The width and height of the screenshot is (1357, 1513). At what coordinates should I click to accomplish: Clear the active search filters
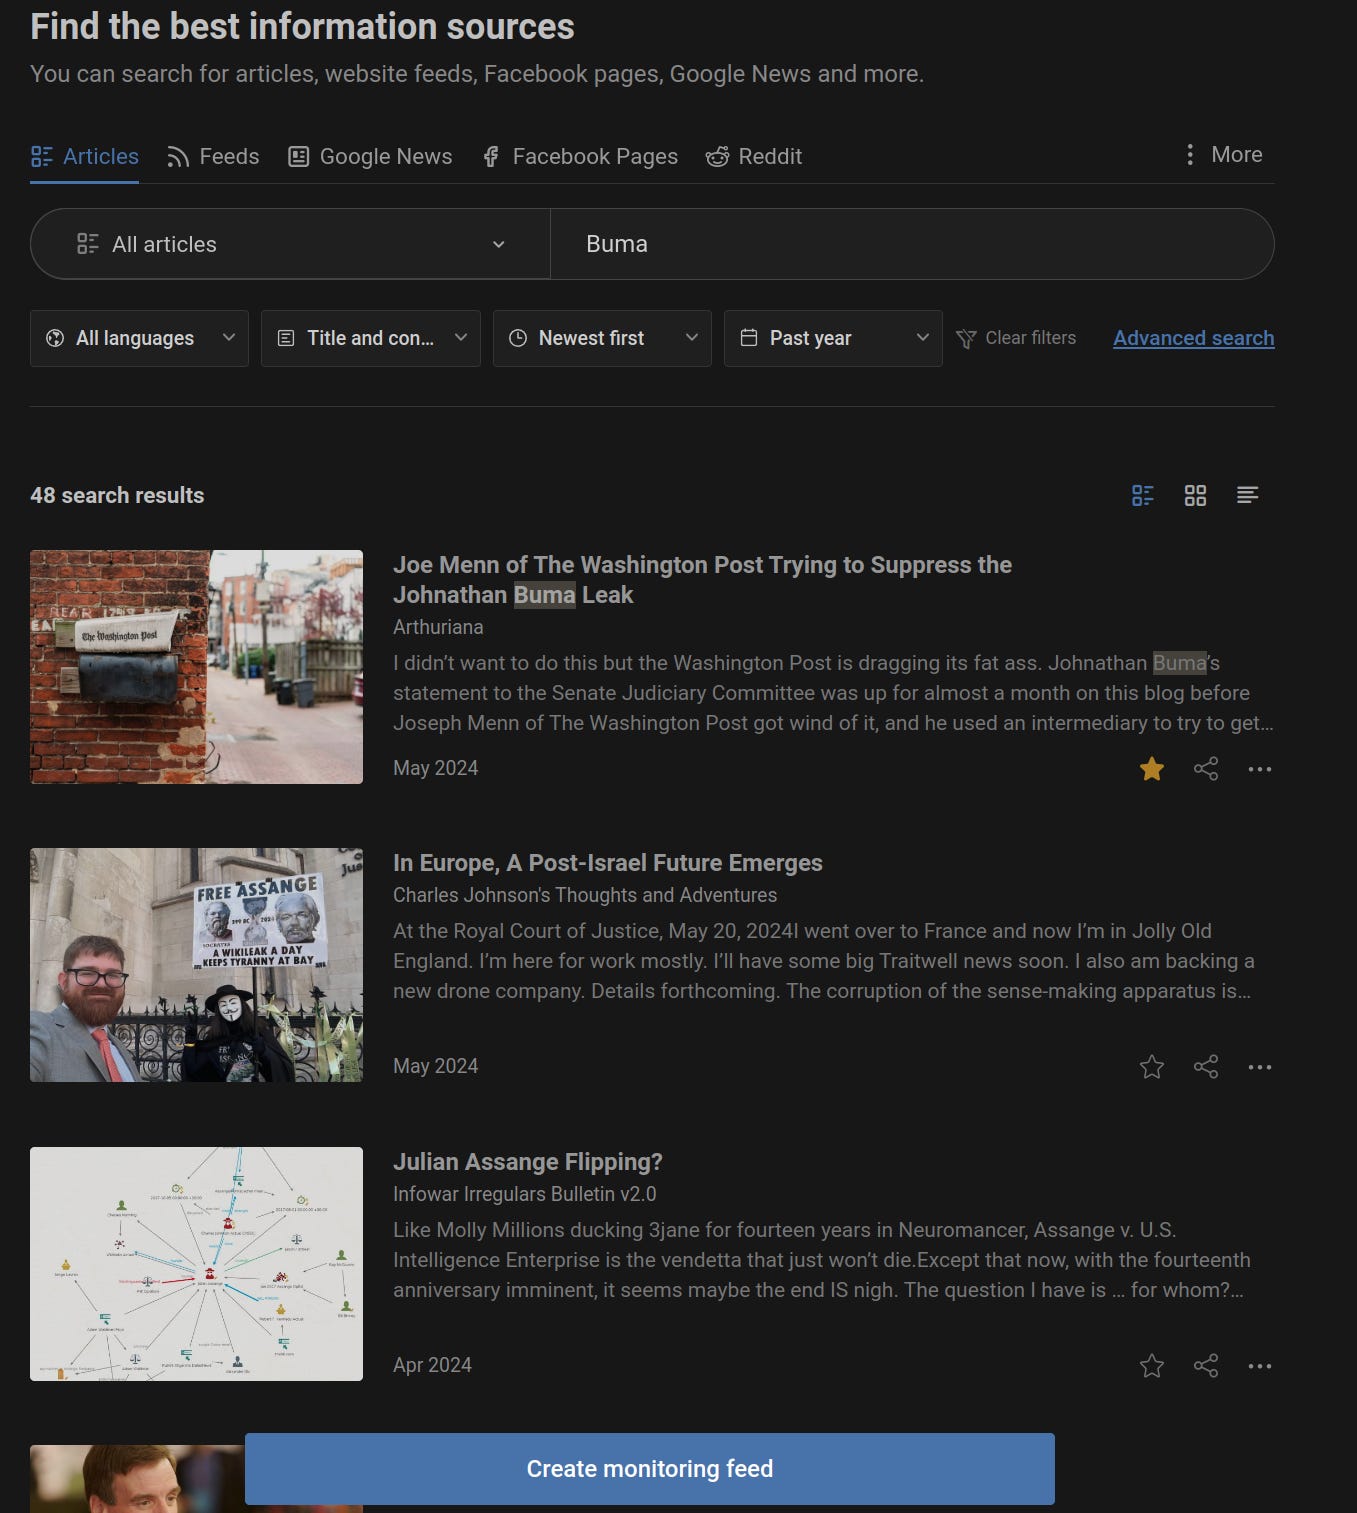pos(1016,338)
